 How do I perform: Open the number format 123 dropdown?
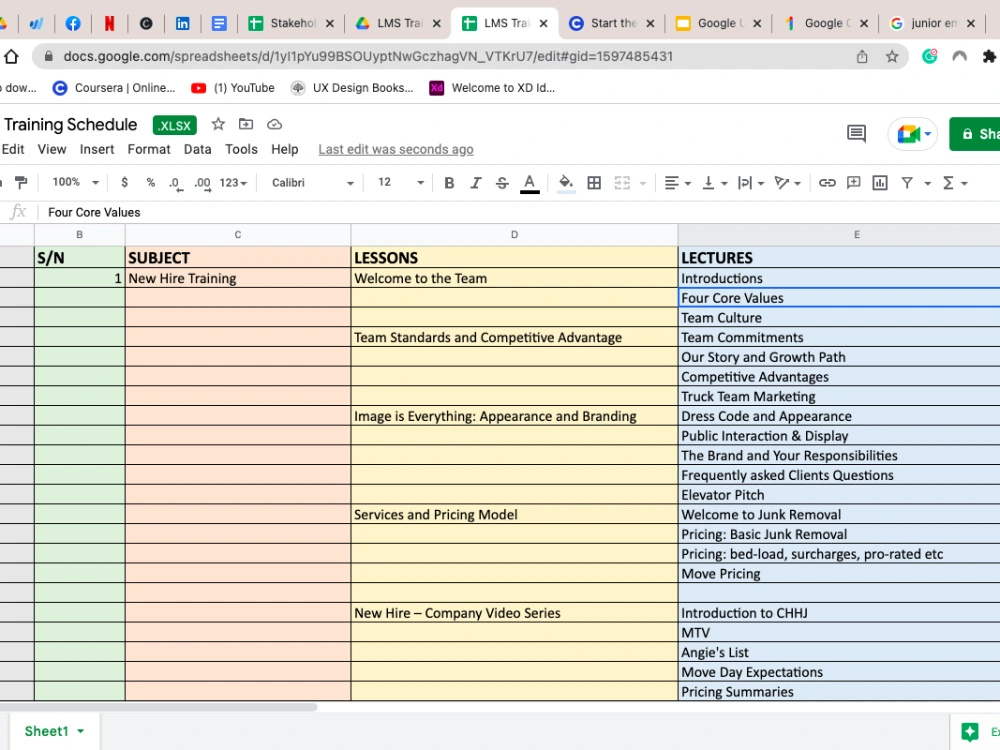click(x=233, y=183)
